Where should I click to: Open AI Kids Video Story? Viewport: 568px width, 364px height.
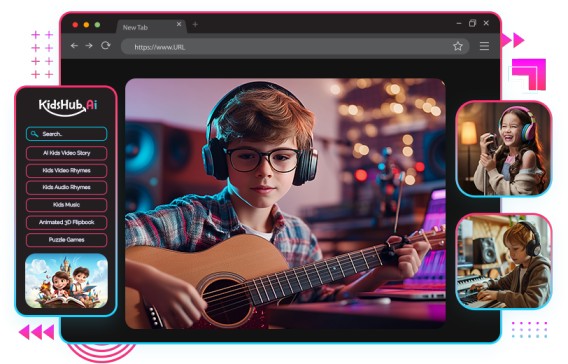click(67, 153)
